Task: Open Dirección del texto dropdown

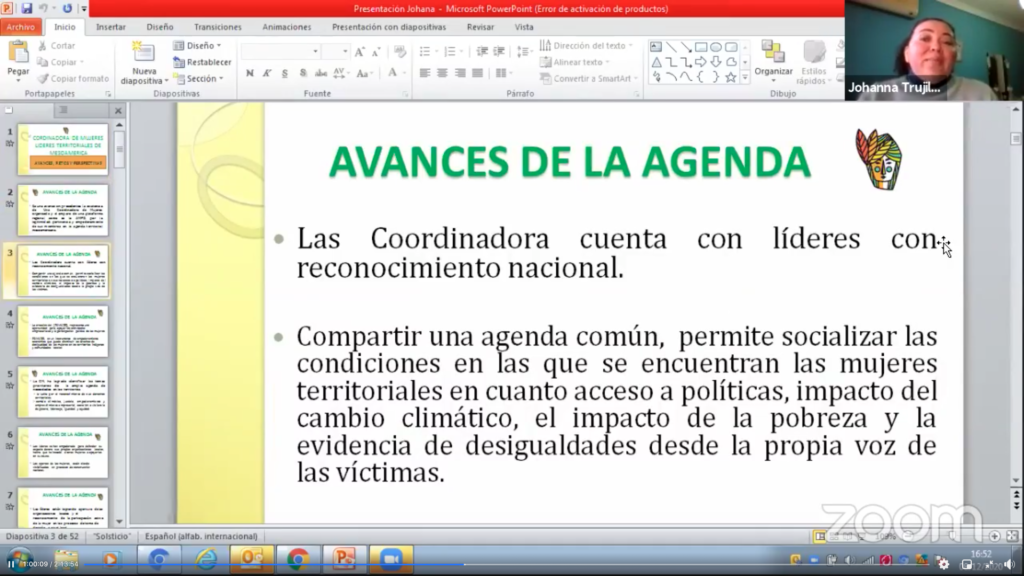Action: tap(586, 46)
